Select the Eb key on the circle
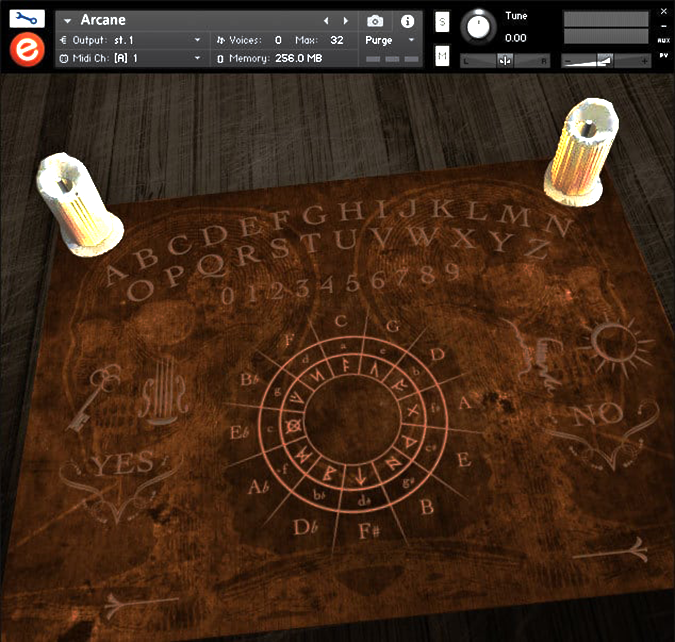This screenshot has width=675, height=642. pyautogui.click(x=239, y=432)
